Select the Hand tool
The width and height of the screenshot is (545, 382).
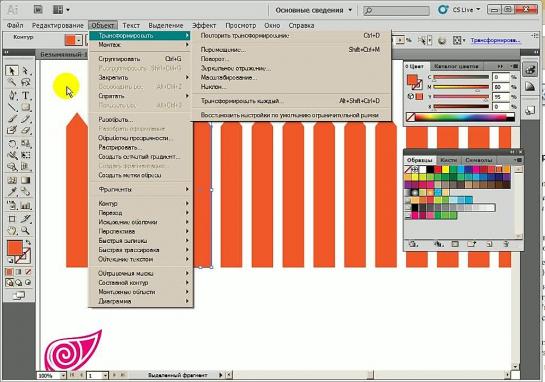[12, 230]
